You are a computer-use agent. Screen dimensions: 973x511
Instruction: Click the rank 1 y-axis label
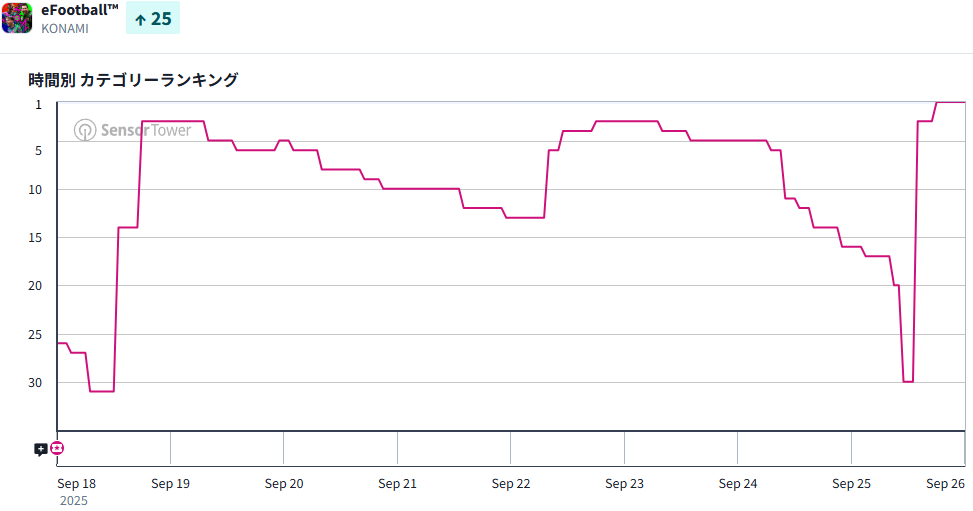[x=38, y=104]
